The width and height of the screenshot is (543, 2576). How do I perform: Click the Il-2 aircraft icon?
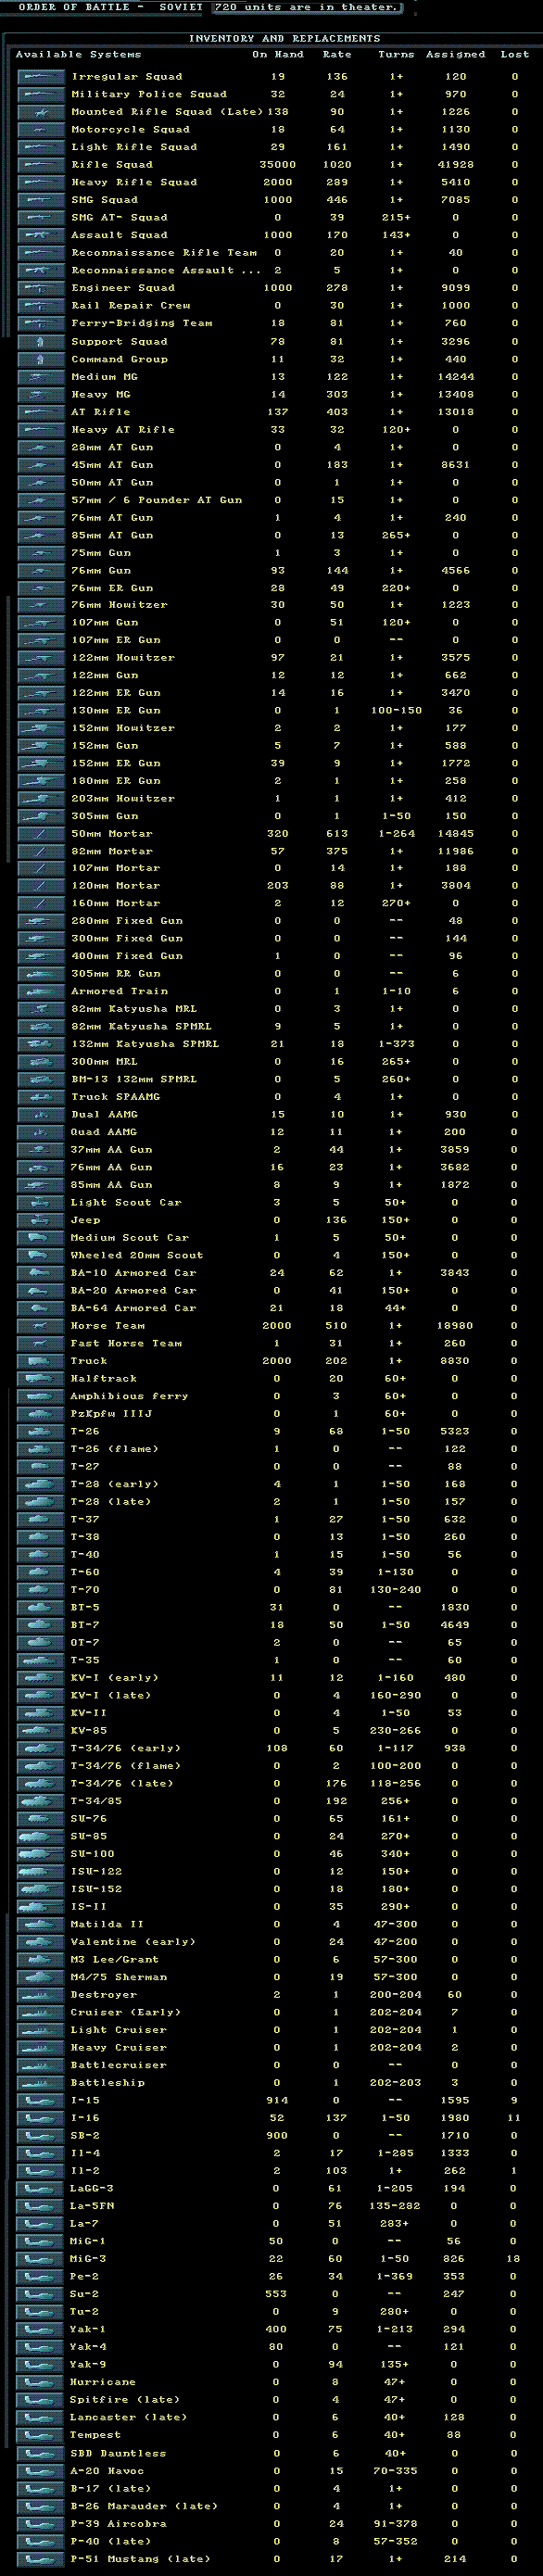coord(41,2171)
